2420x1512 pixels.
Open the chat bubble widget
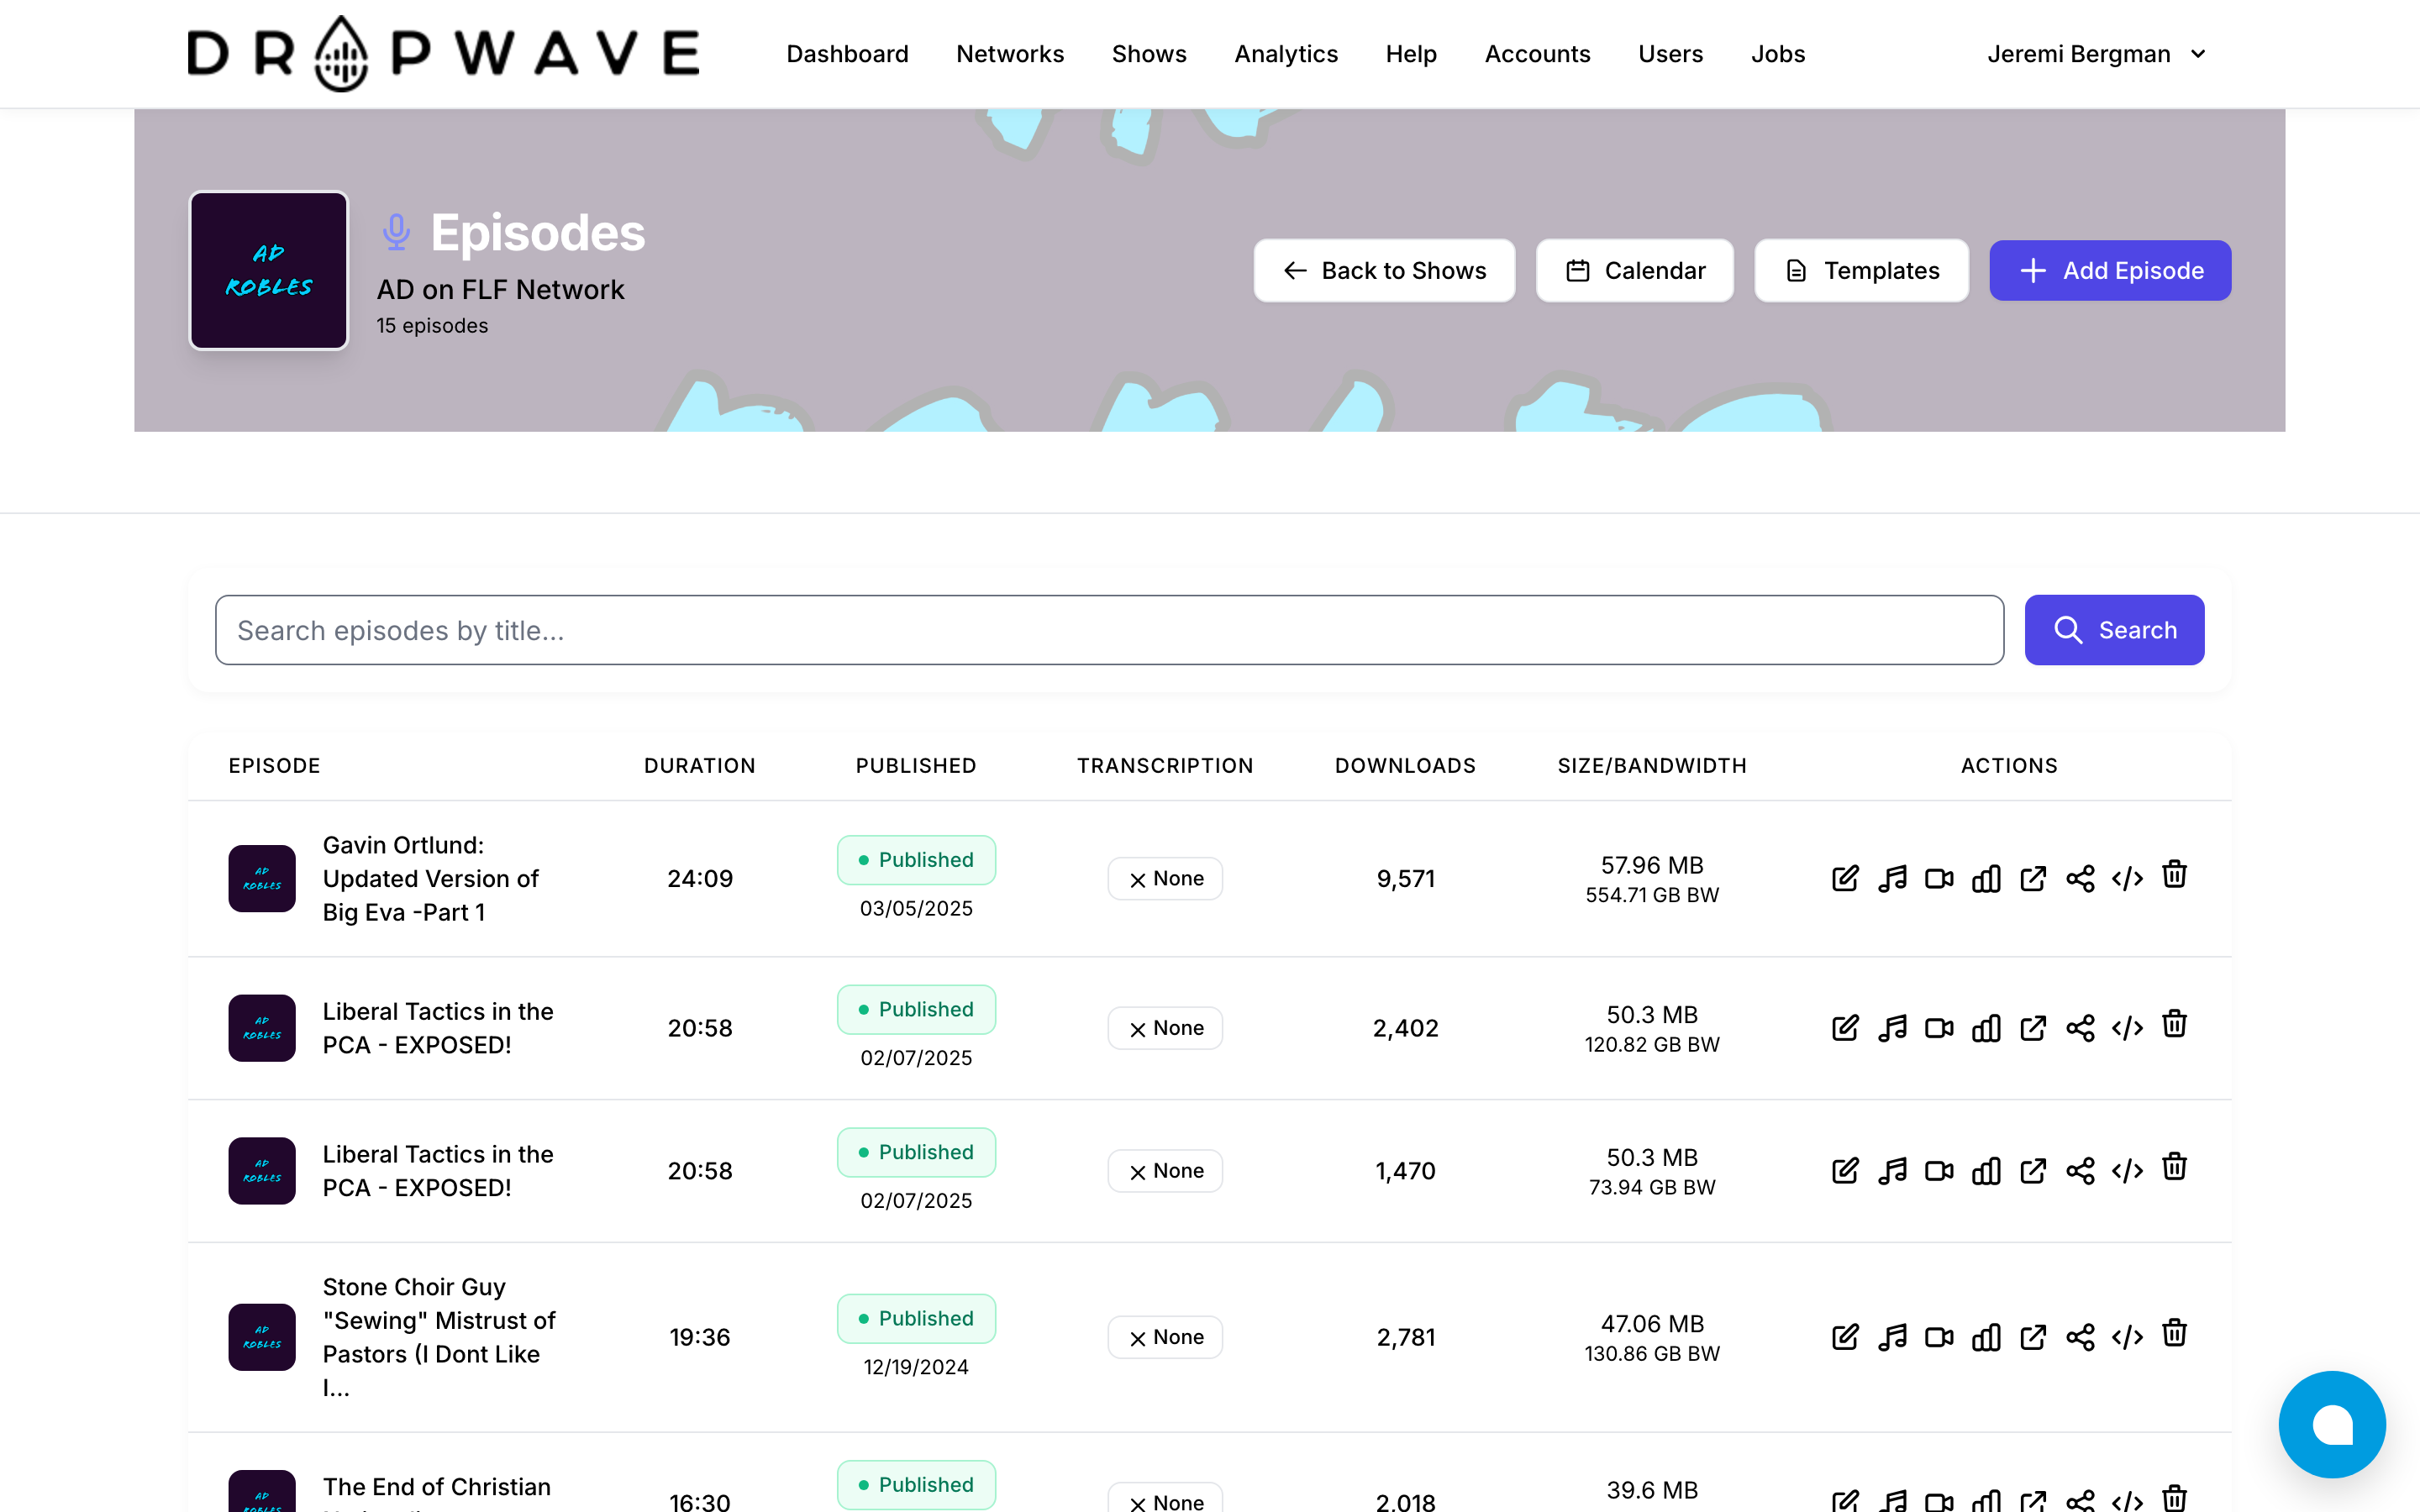click(x=2331, y=1424)
